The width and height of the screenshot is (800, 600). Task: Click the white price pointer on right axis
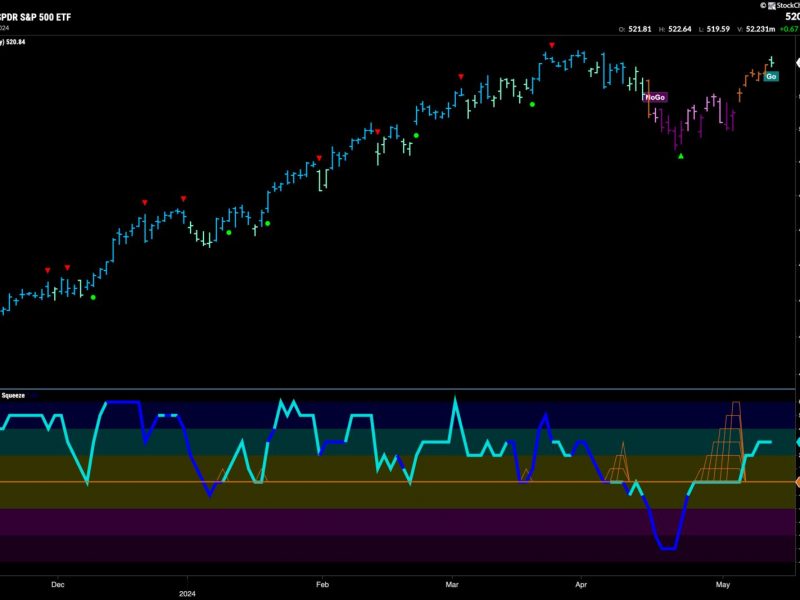point(797,63)
